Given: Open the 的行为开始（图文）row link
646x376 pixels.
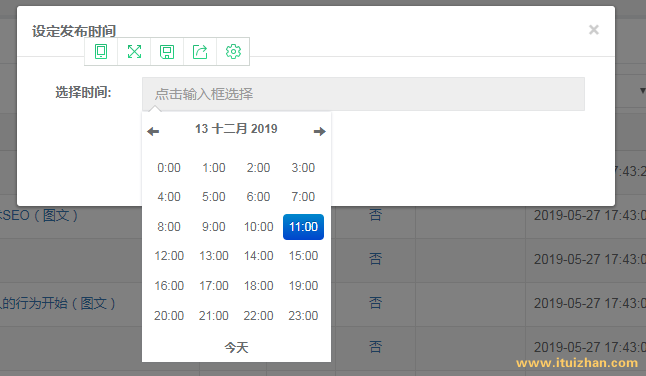Looking at the screenshot, I should [58, 304].
